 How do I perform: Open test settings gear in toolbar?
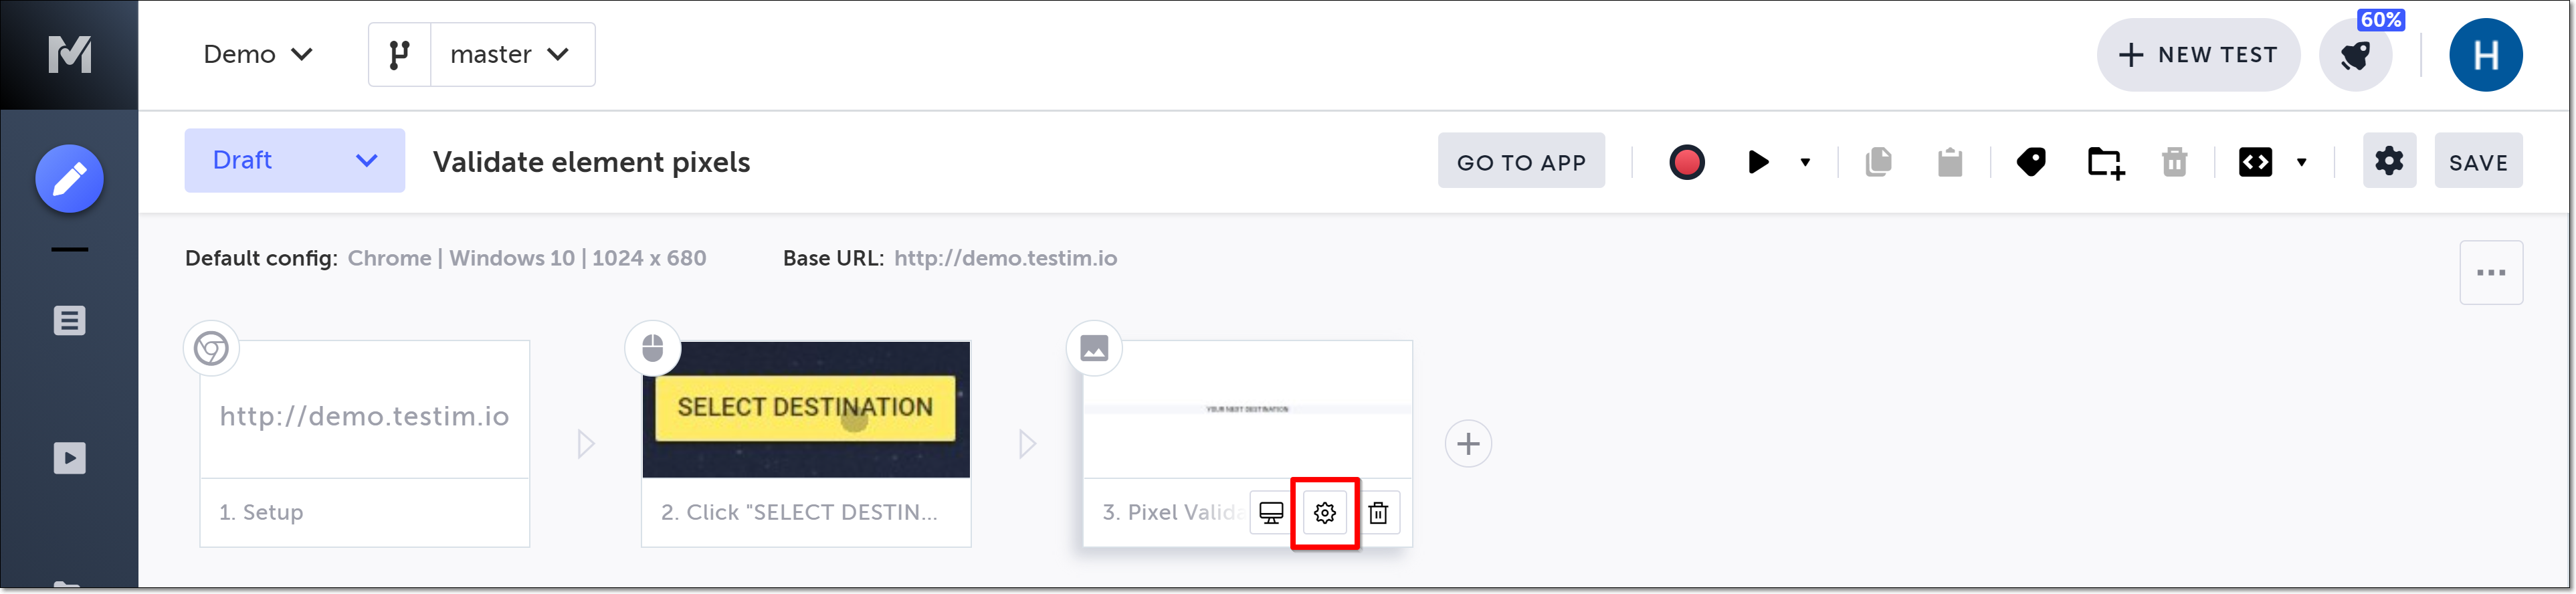tap(2389, 161)
